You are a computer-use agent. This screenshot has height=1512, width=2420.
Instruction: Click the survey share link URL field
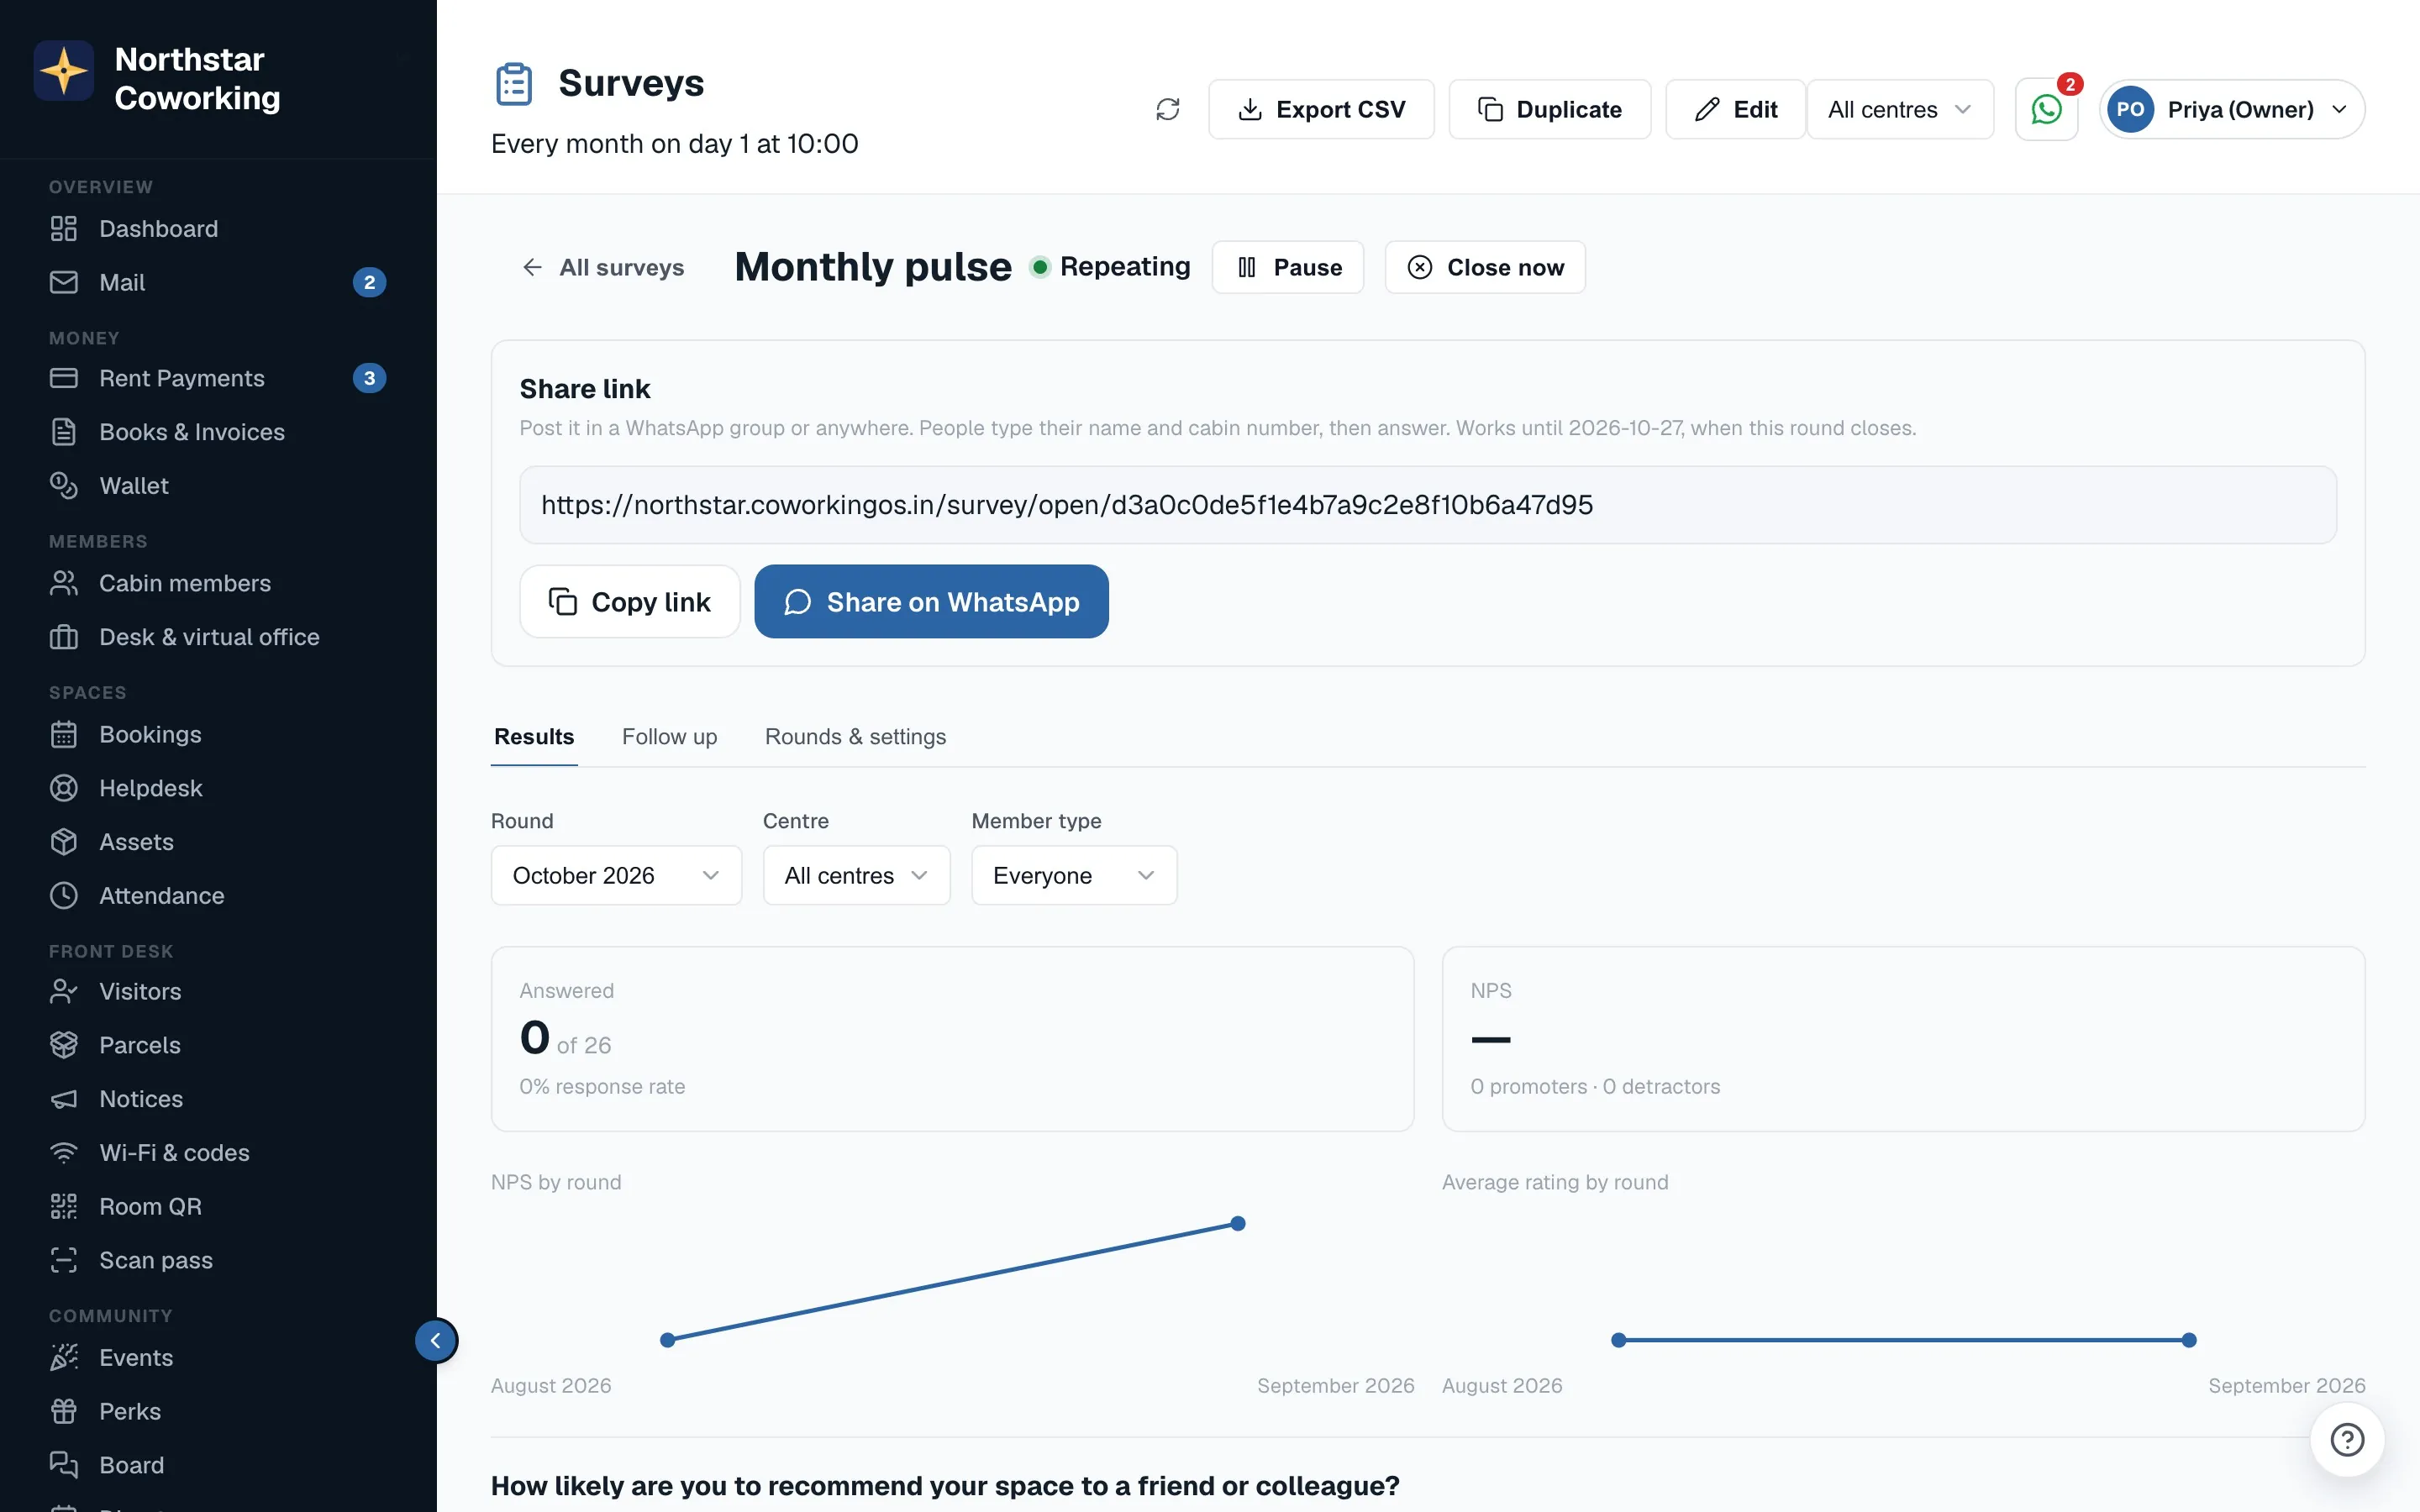[1427, 505]
